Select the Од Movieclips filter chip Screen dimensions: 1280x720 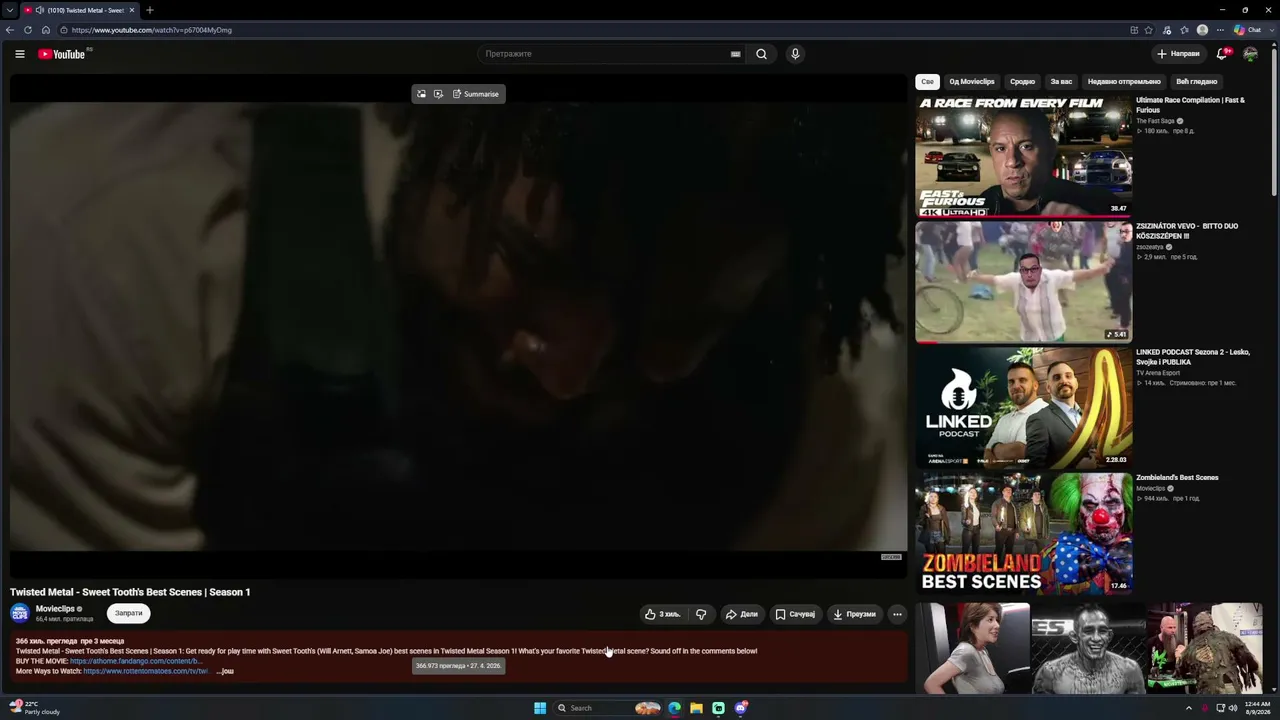(972, 81)
